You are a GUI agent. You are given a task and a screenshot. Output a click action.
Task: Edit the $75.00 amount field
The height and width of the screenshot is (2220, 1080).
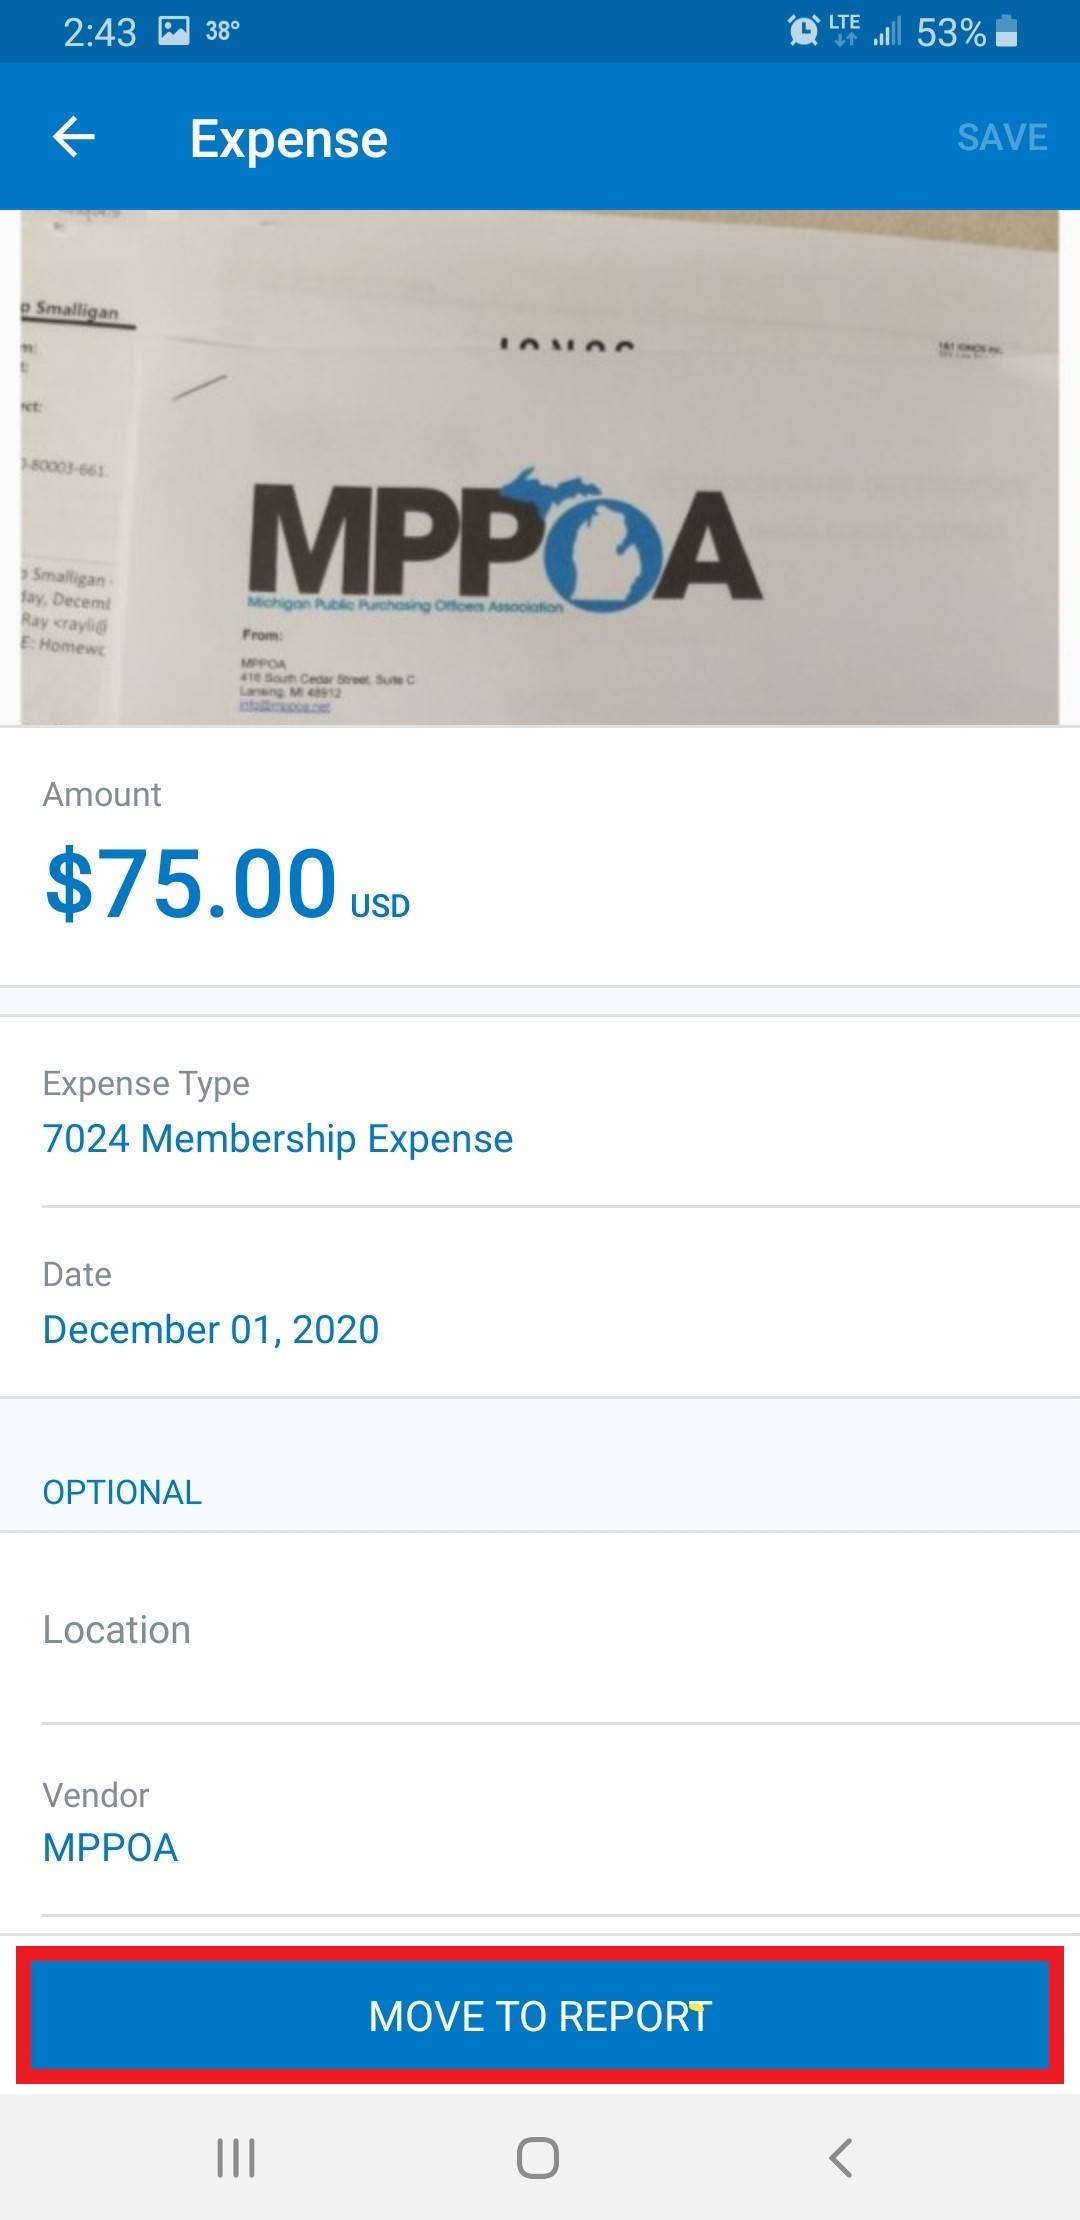(x=191, y=883)
